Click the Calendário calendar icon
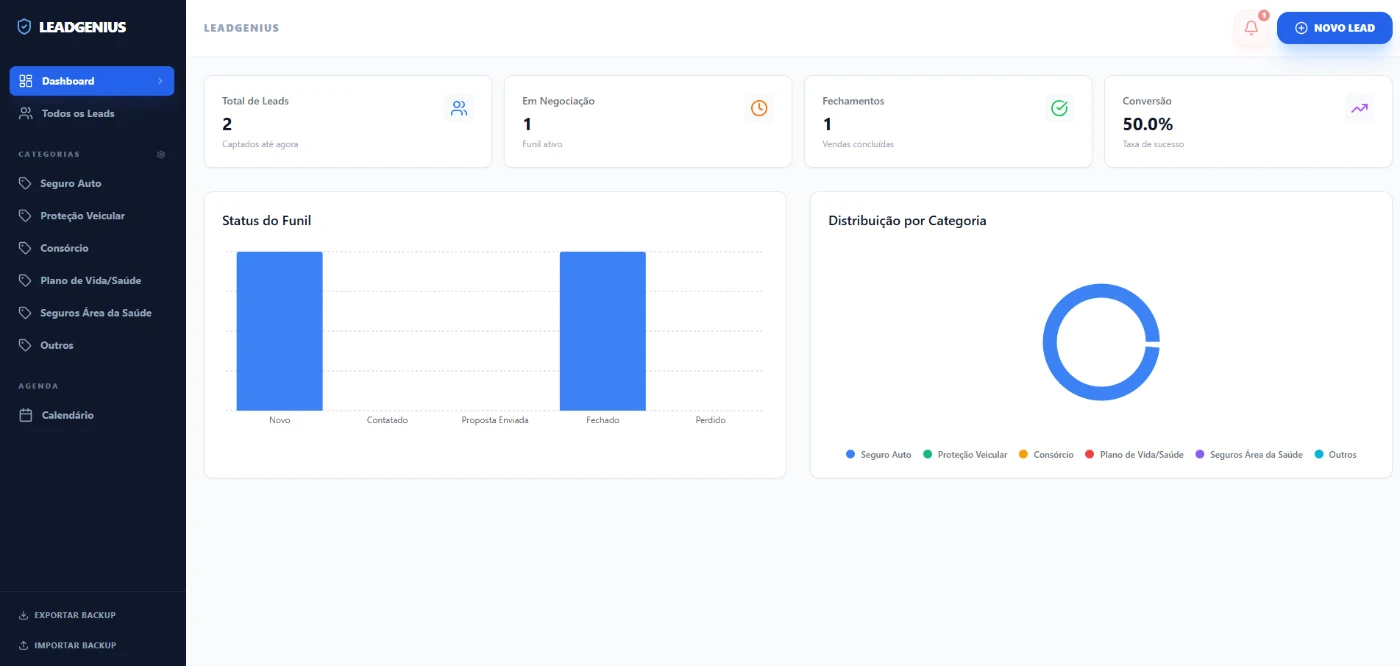Image resolution: width=1400 pixels, height=666 pixels. point(26,415)
